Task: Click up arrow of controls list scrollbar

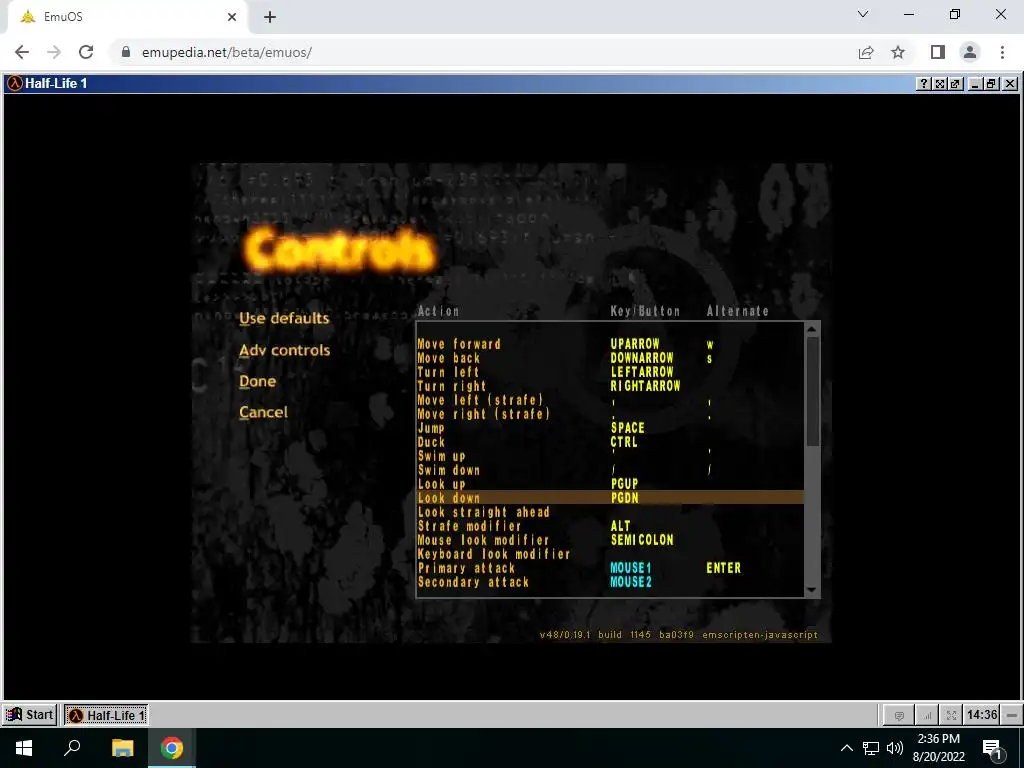Action: (812, 329)
